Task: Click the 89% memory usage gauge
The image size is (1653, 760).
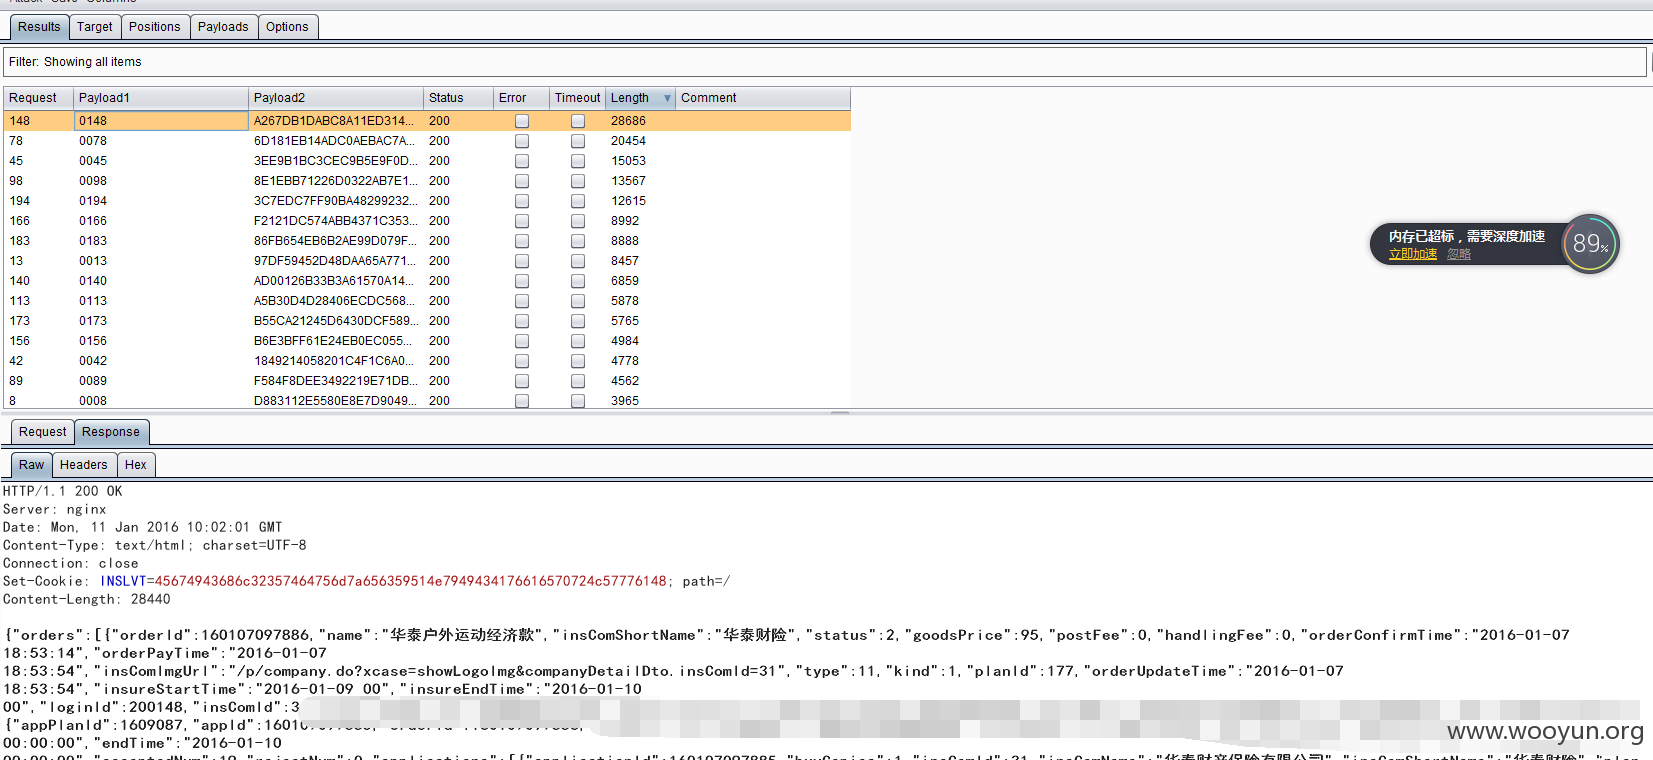Action: (x=1590, y=244)
